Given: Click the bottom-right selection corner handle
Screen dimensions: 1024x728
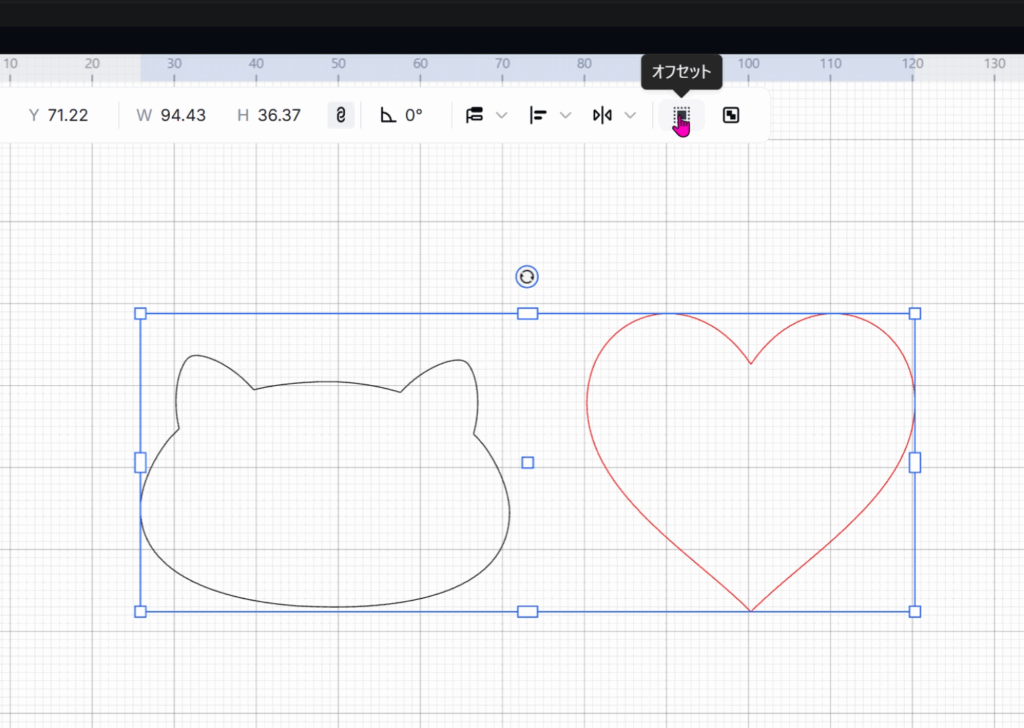Looking at the screenshot, I should pos(914,611).
